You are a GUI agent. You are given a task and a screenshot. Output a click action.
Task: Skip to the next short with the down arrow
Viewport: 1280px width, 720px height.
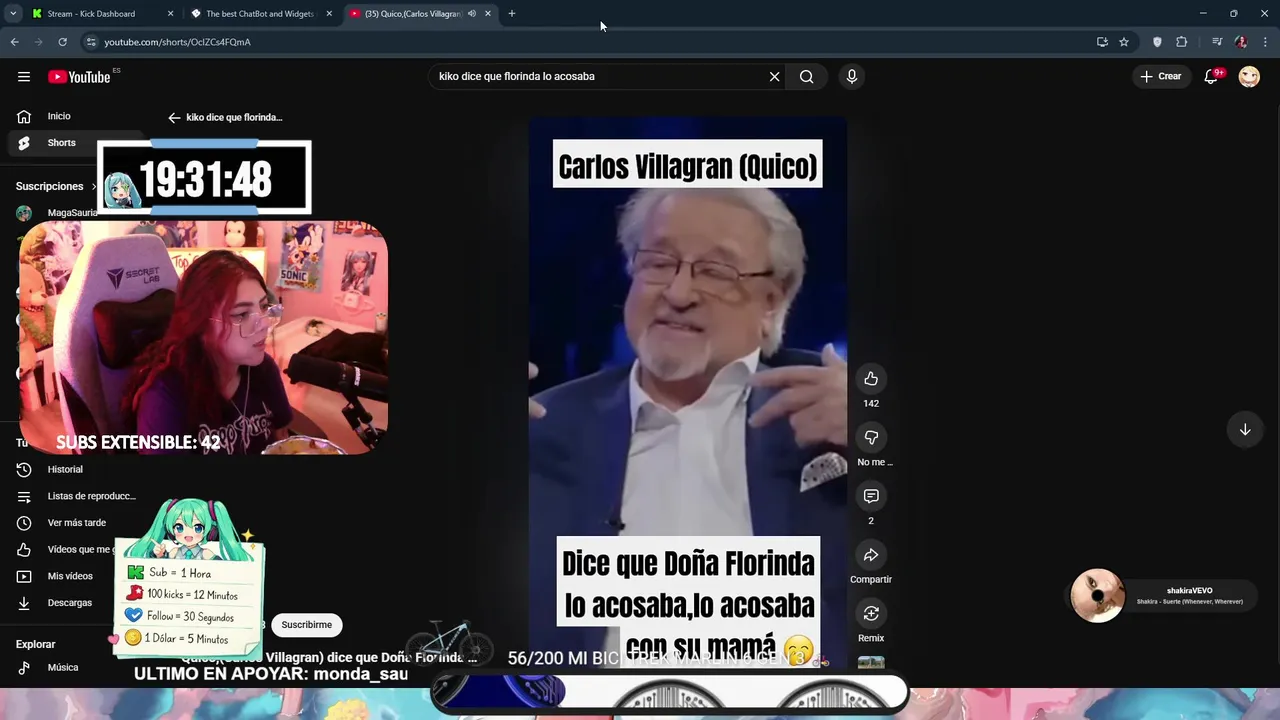(1245, 430)
